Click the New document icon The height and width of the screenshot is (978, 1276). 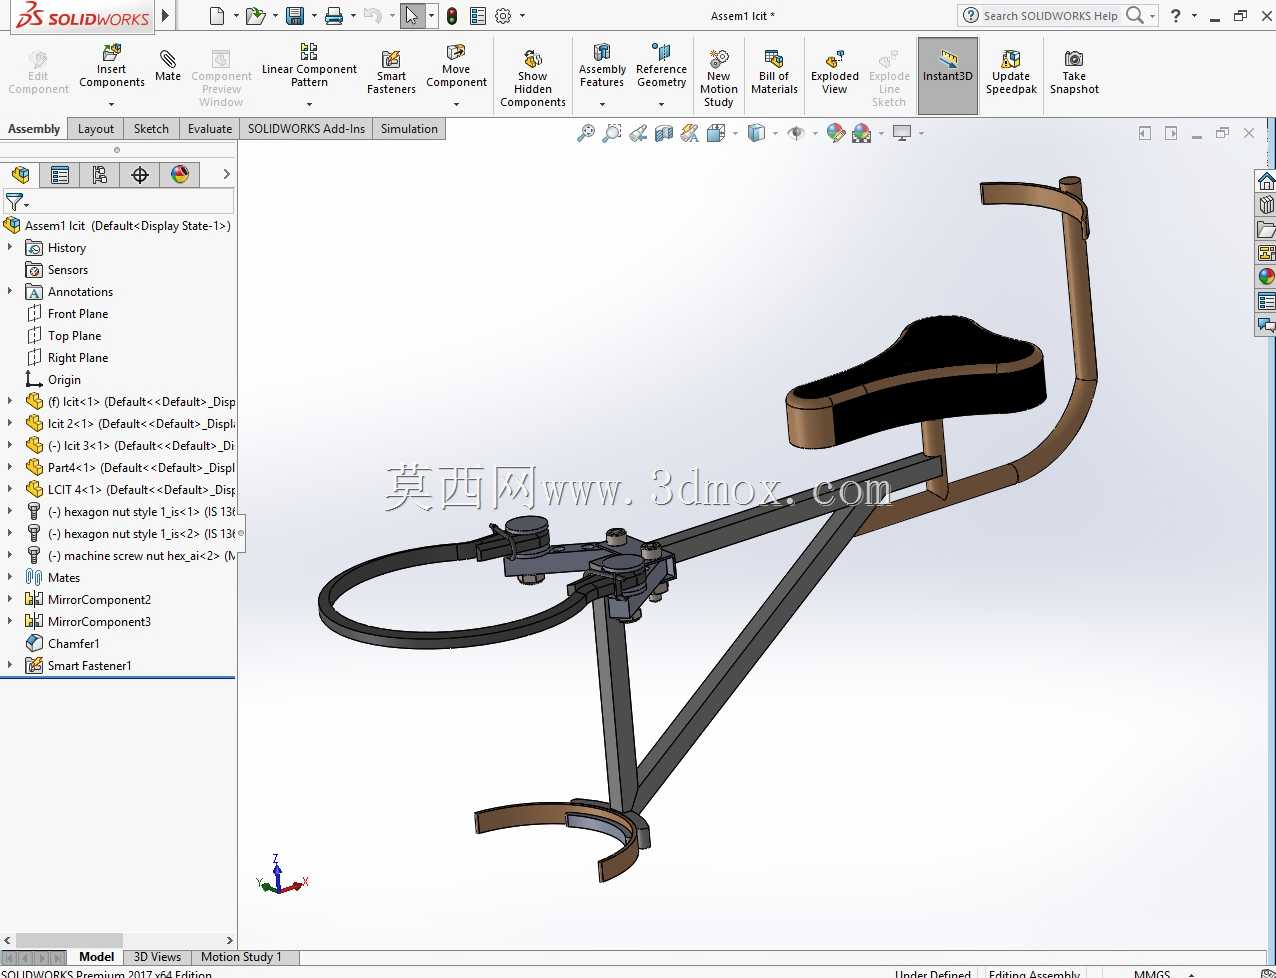[217, 15]
